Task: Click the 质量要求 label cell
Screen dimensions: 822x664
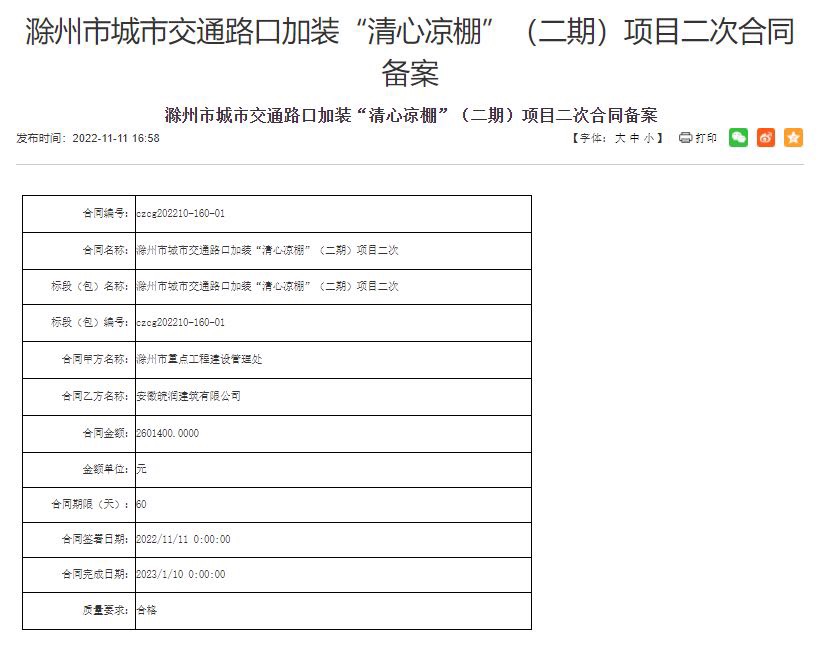Action: tap(79, 611)
